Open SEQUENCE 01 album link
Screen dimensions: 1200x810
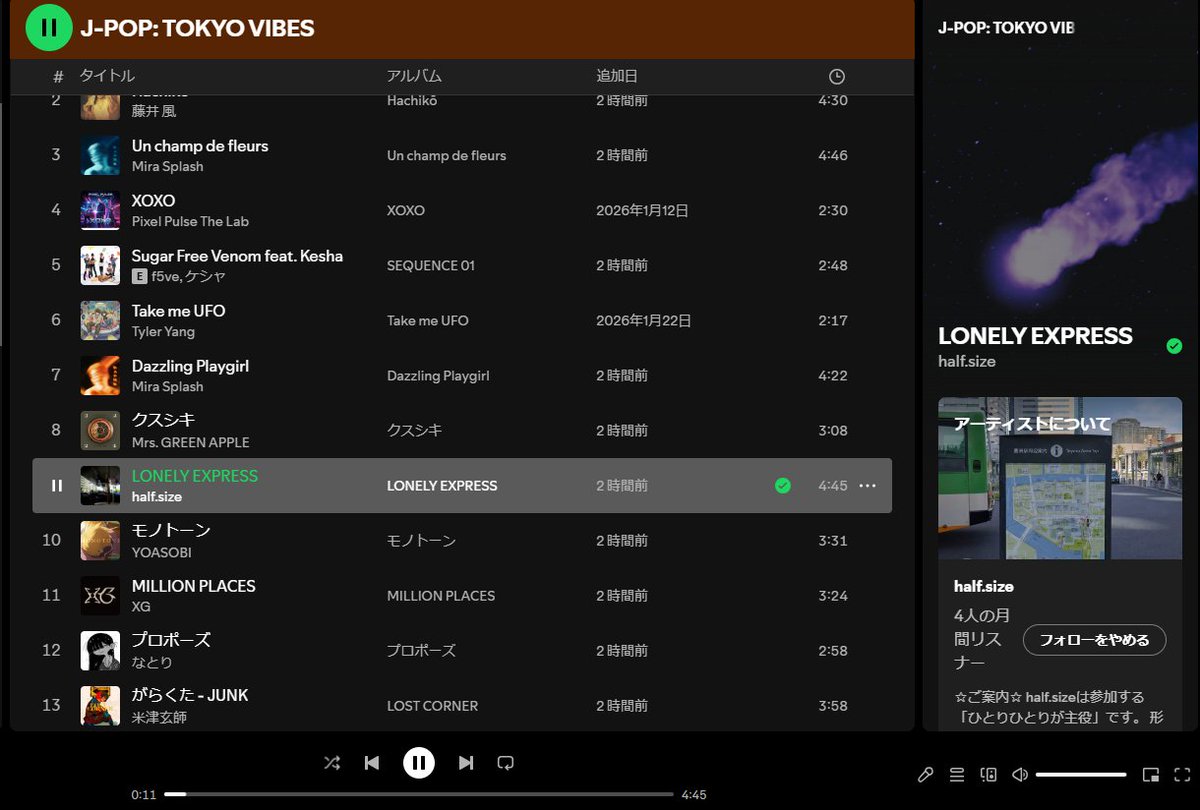tap(431, 266)
